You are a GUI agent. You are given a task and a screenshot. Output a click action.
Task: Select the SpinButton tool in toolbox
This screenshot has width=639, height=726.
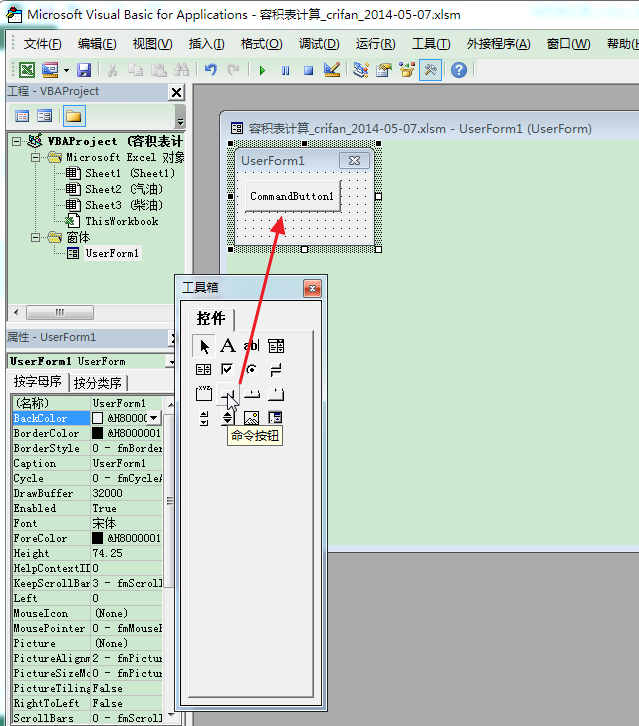tap(227, 418)
